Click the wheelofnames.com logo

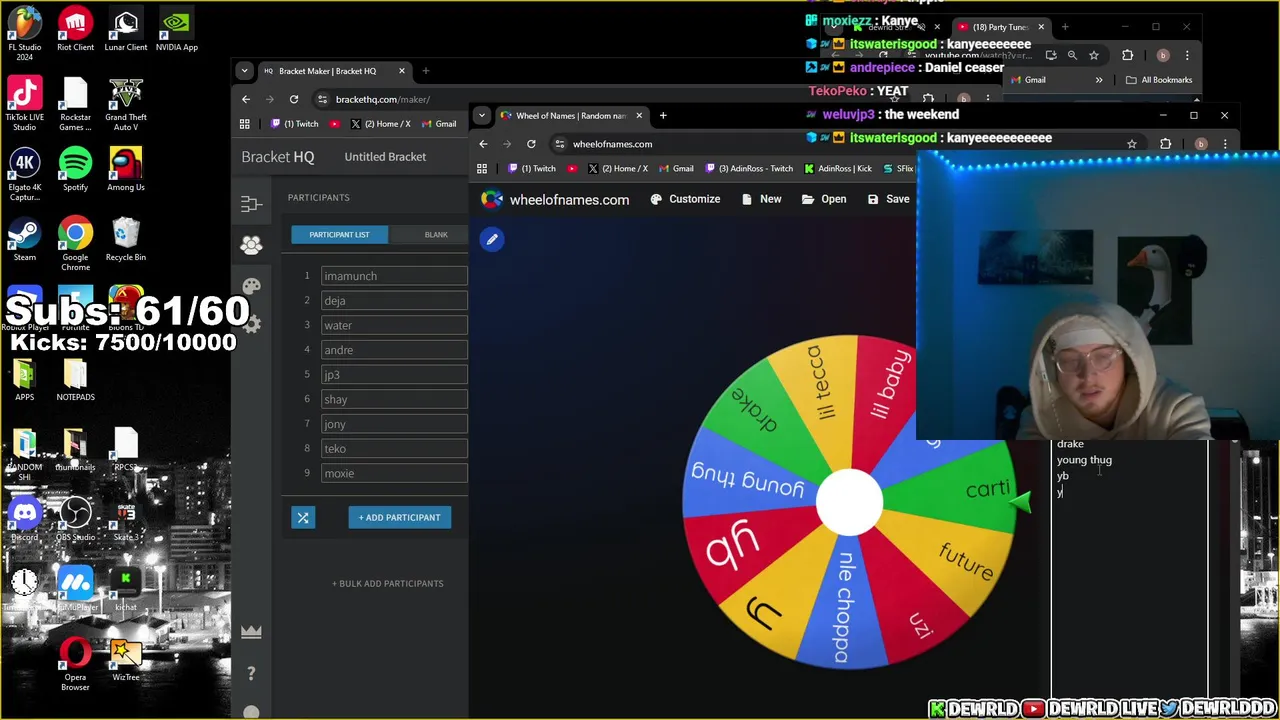click(x=555, y=199)
